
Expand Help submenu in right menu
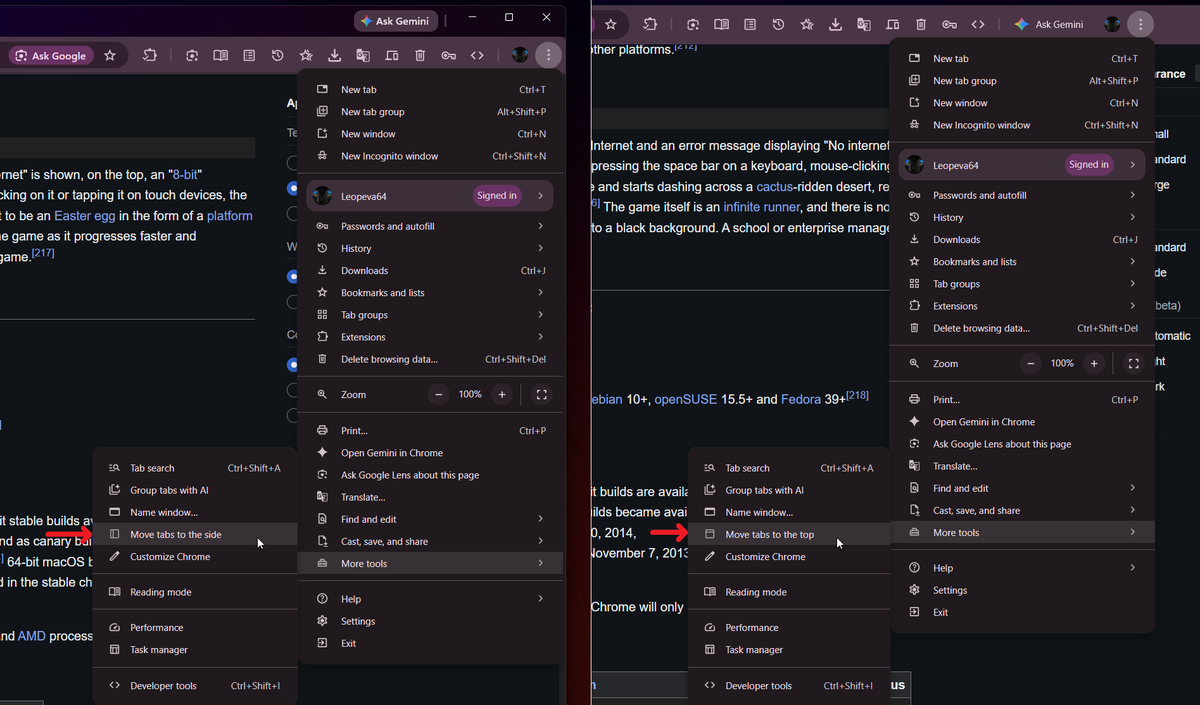(1022, 568)
